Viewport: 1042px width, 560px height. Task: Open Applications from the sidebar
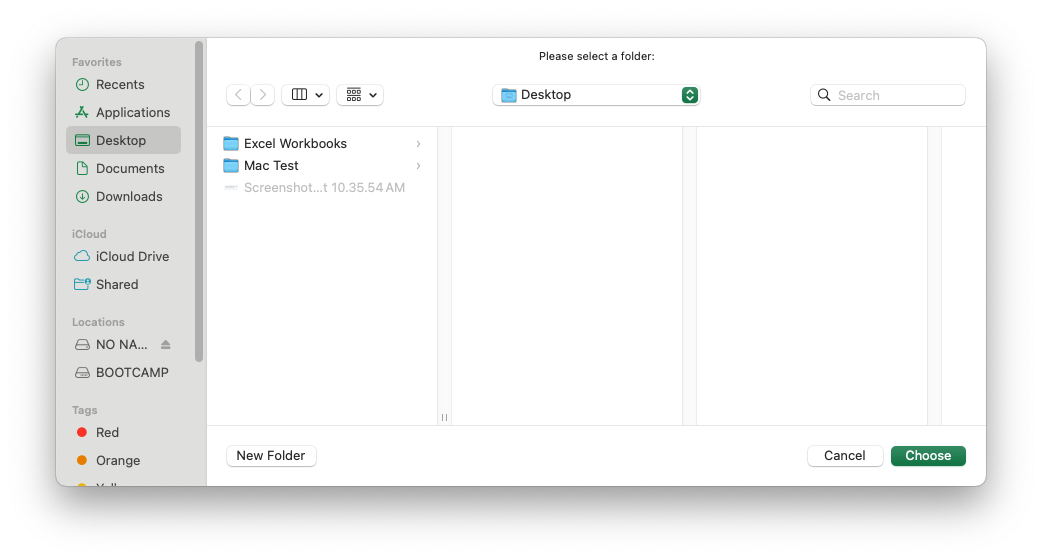(132, 113)
